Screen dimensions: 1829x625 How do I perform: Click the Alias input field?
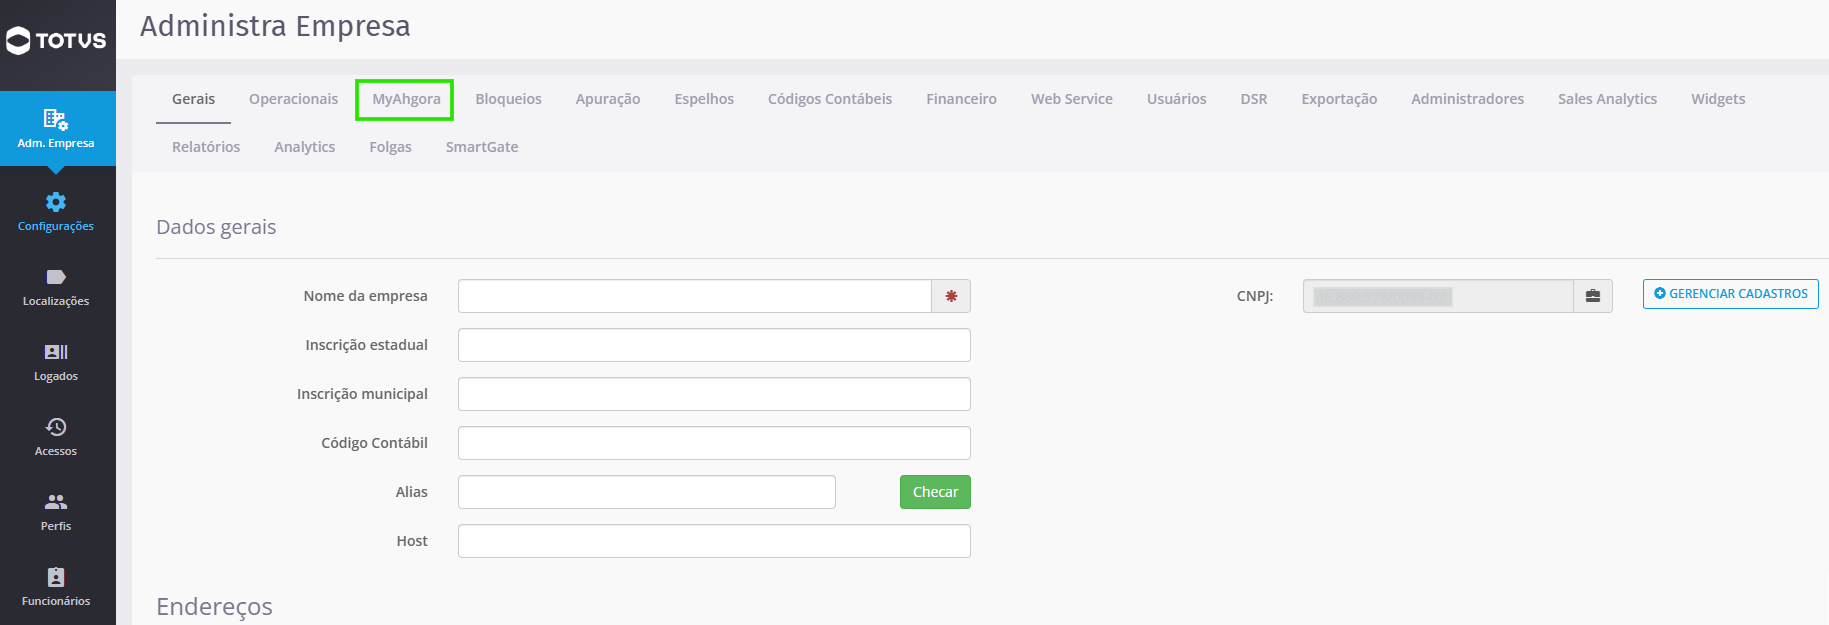[647, 492]
